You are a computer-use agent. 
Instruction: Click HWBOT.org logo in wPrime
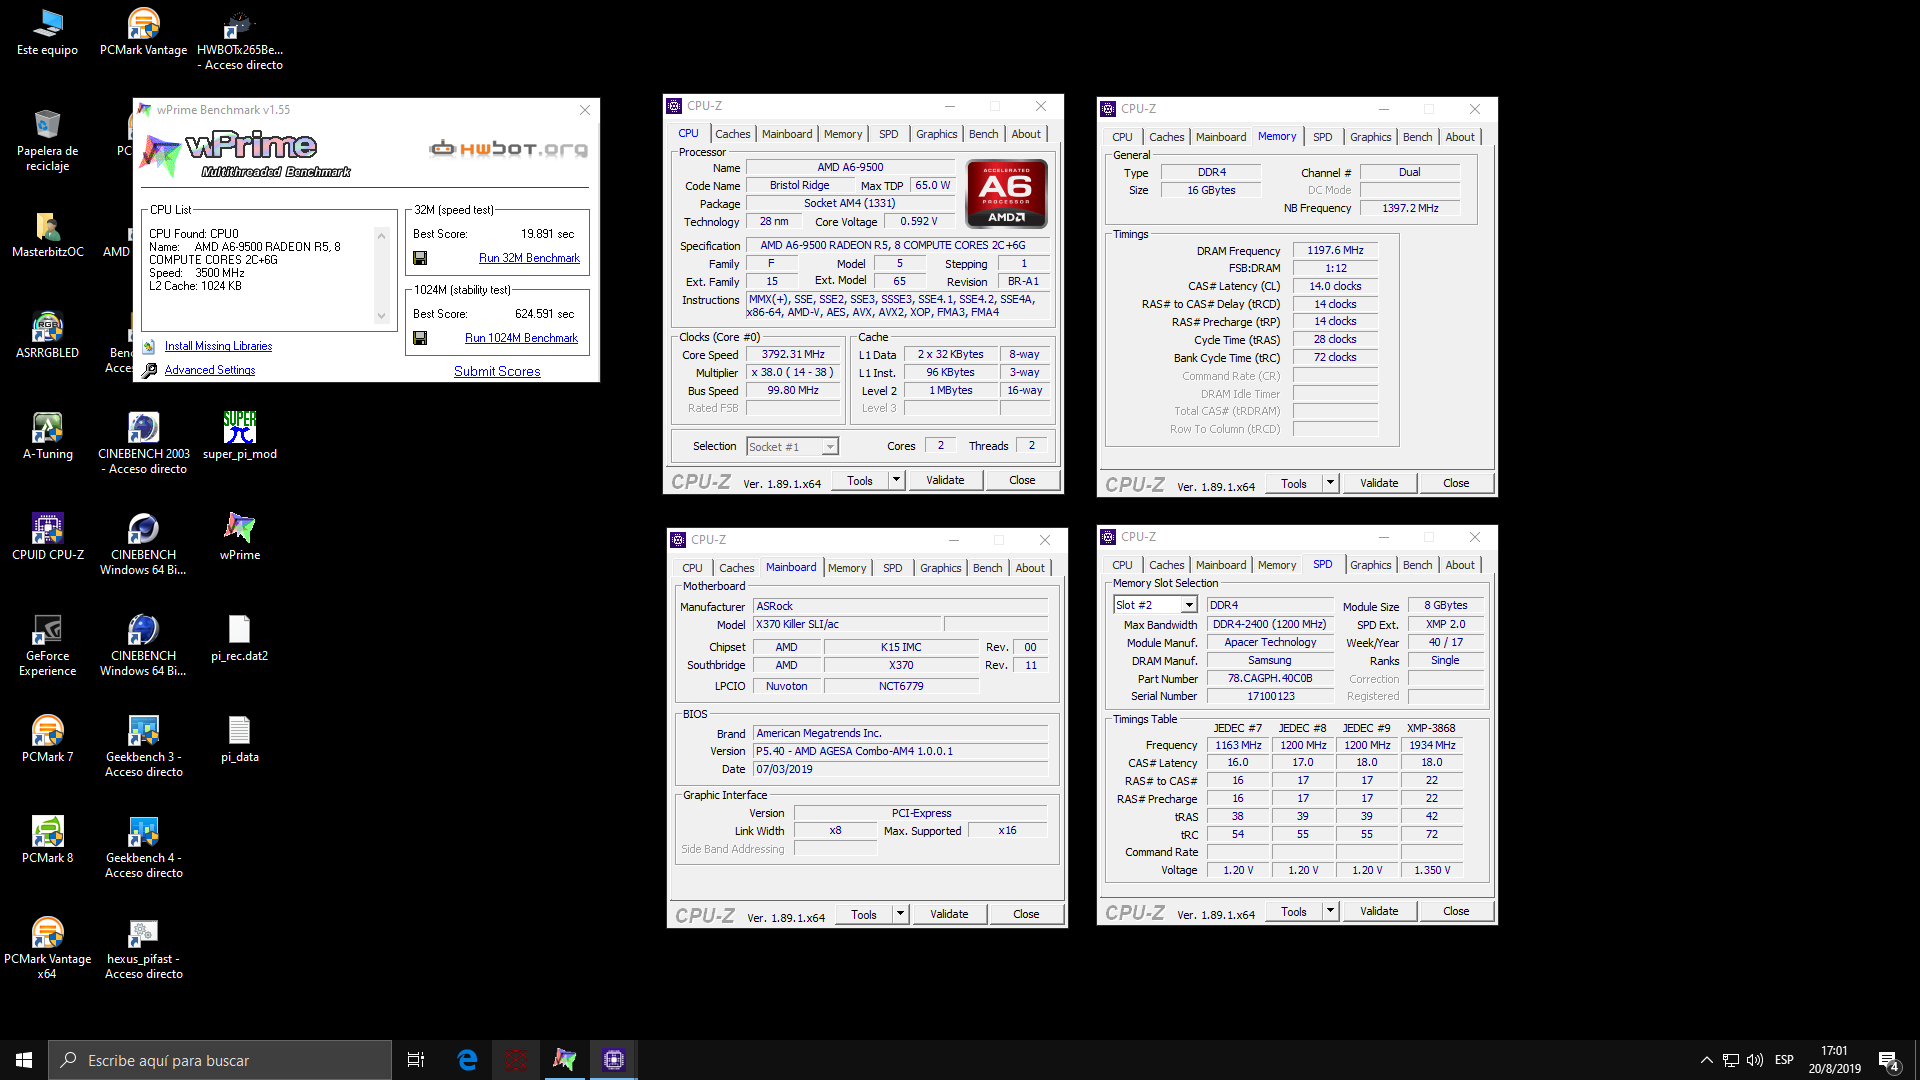pyautogui.click(x=508, y=149)
